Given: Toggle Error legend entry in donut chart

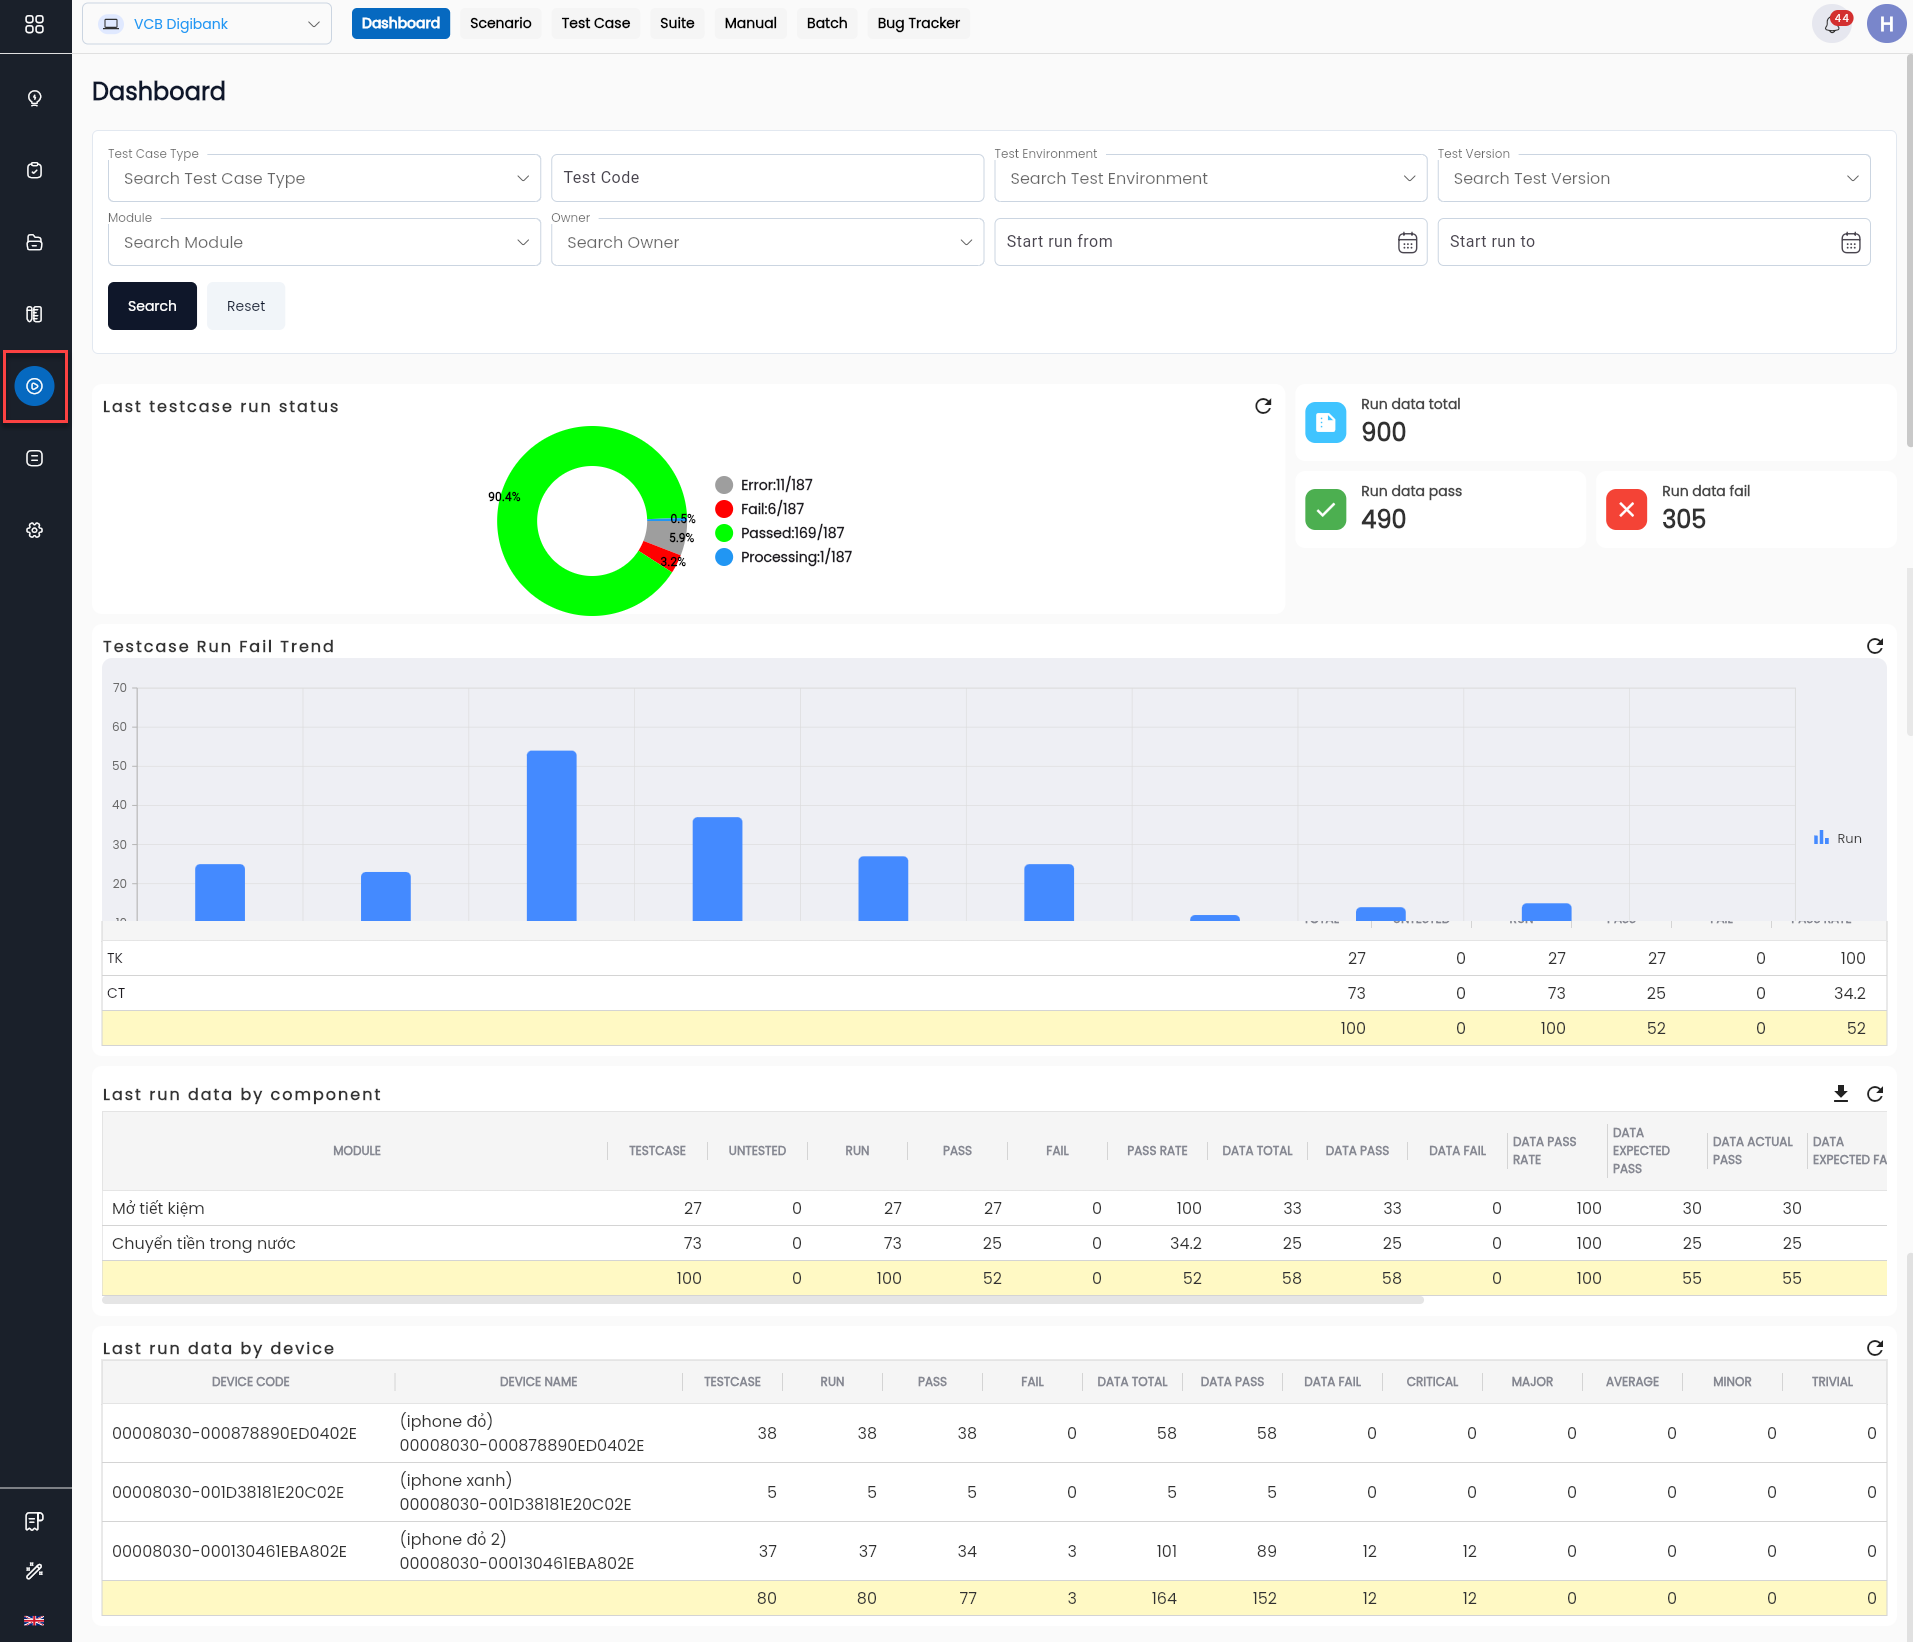Looking at the screenshot, I should 764,485.
